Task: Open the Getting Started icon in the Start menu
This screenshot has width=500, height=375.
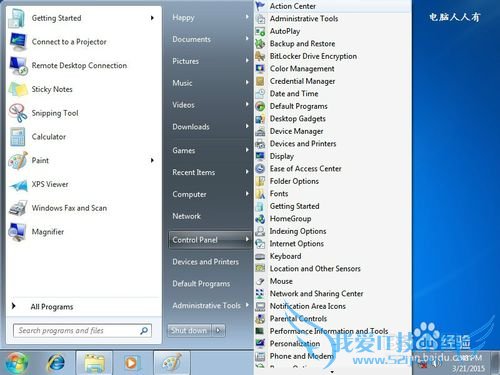Action: [17, 18]
